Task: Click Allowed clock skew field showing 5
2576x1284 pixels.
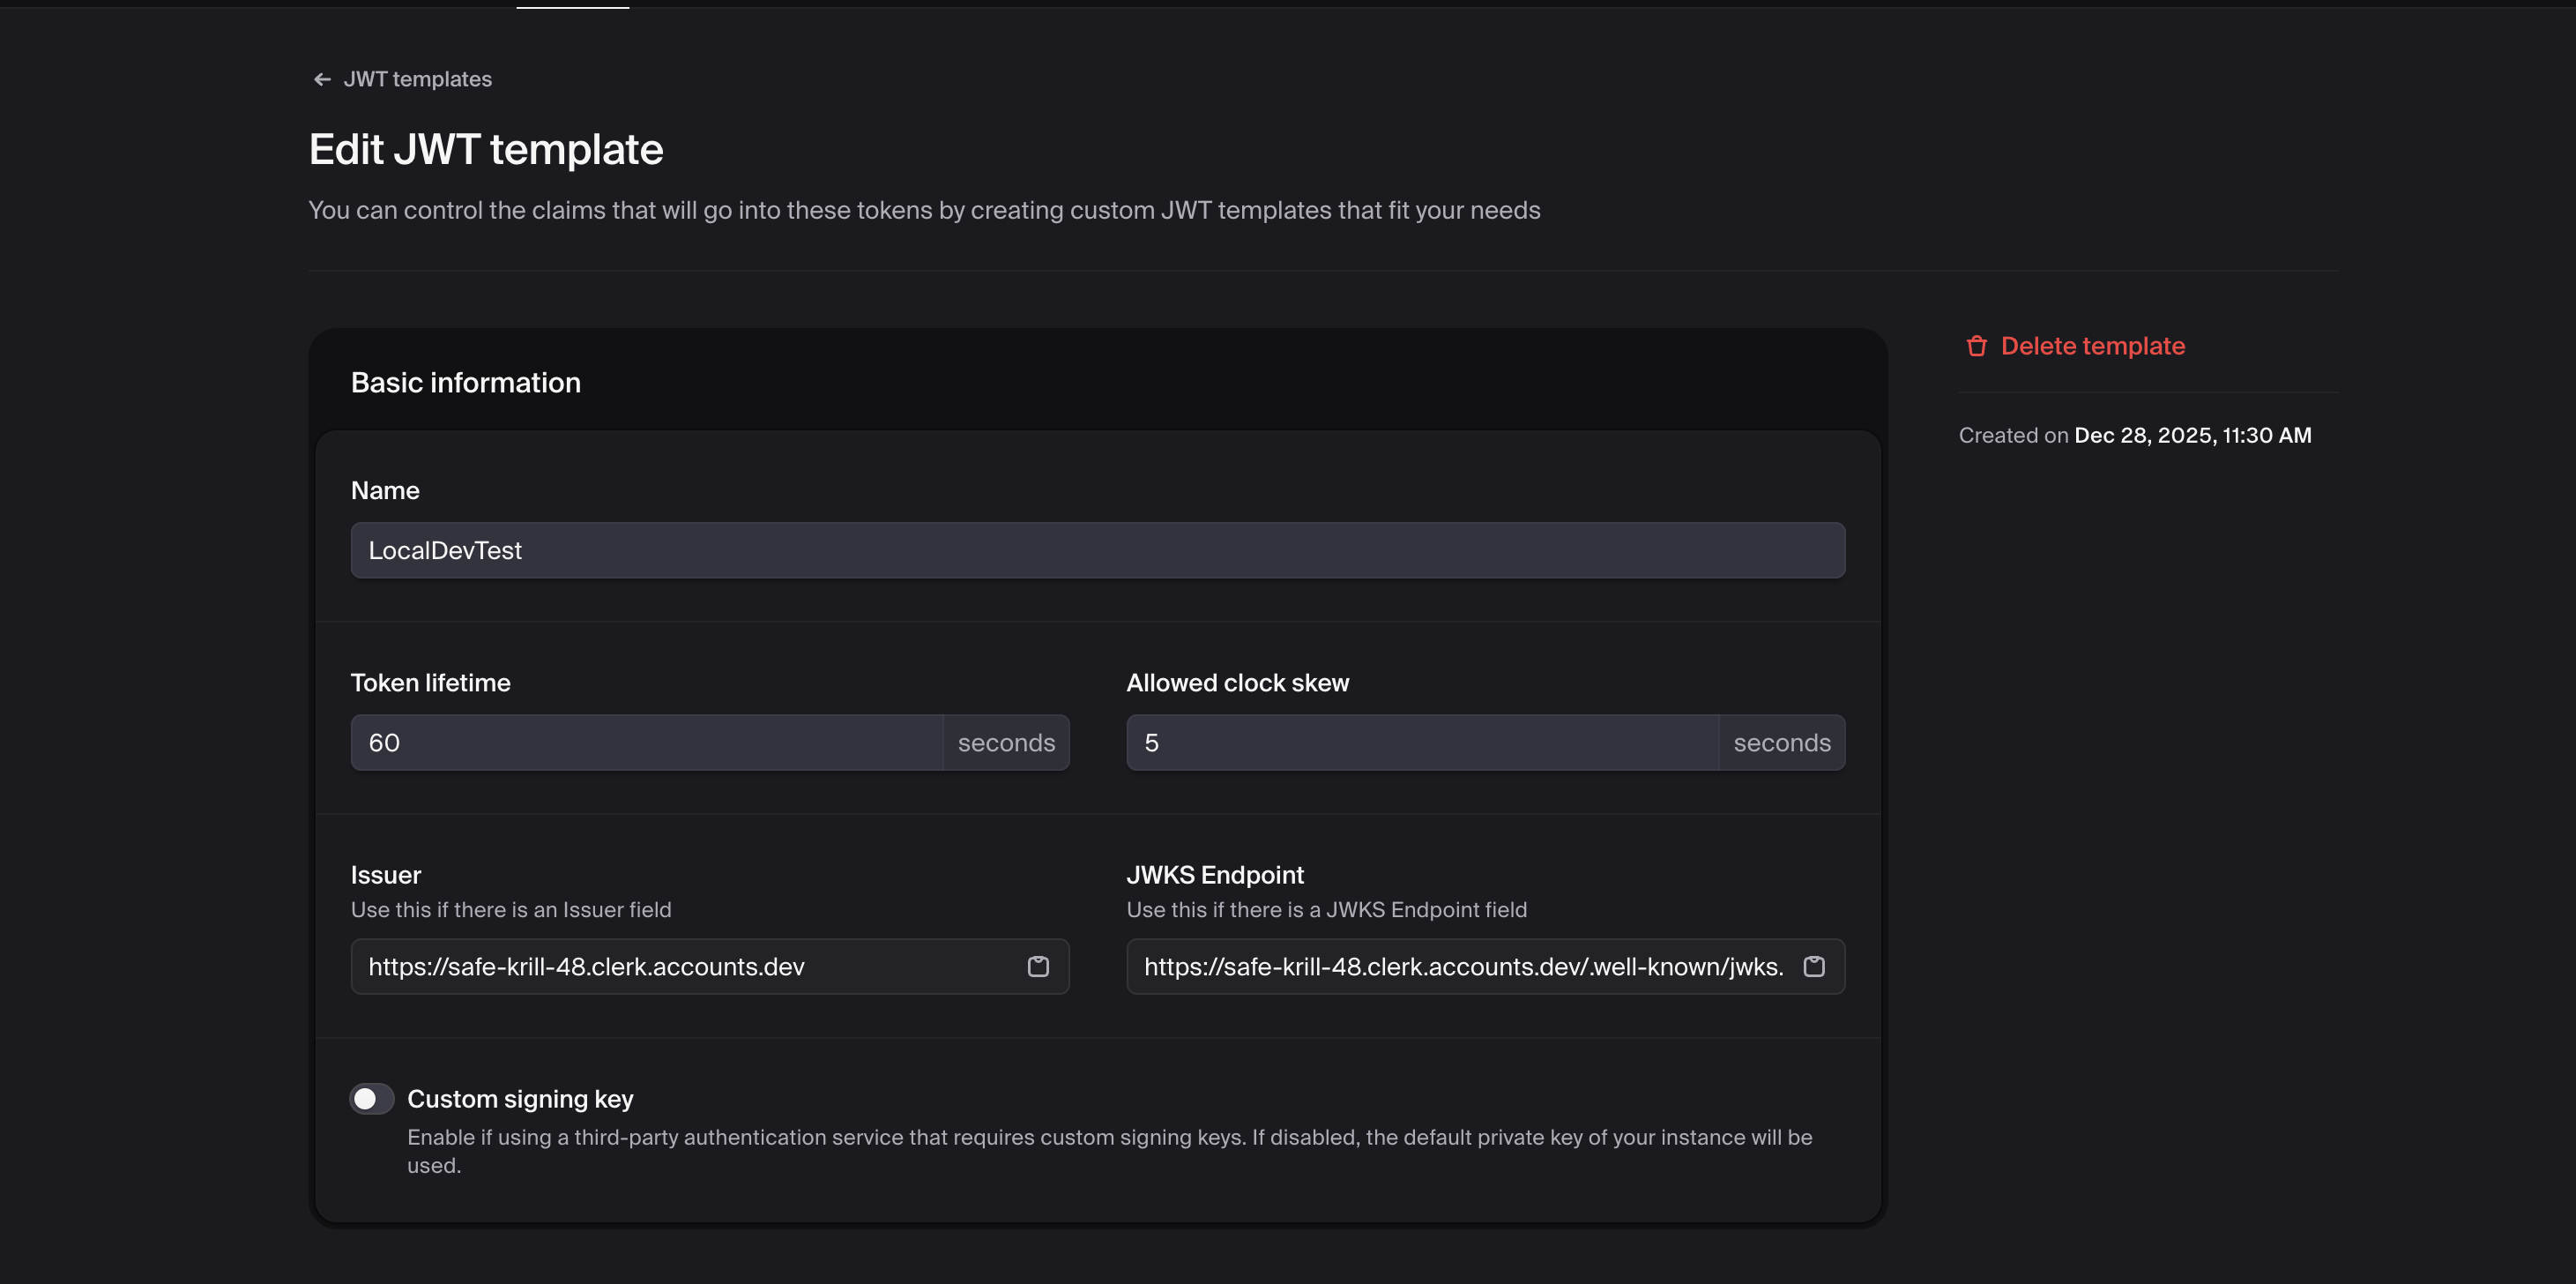Action: pos(1421,743)
